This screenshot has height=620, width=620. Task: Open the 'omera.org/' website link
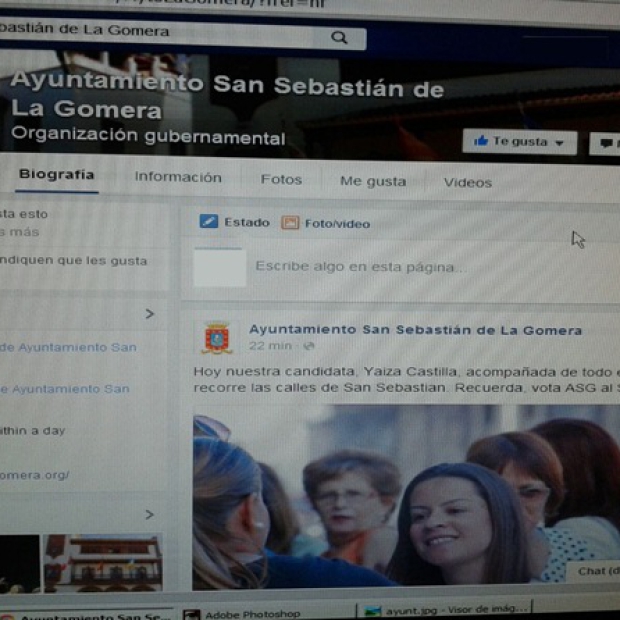pyautogui.click(x=34, y=475)
